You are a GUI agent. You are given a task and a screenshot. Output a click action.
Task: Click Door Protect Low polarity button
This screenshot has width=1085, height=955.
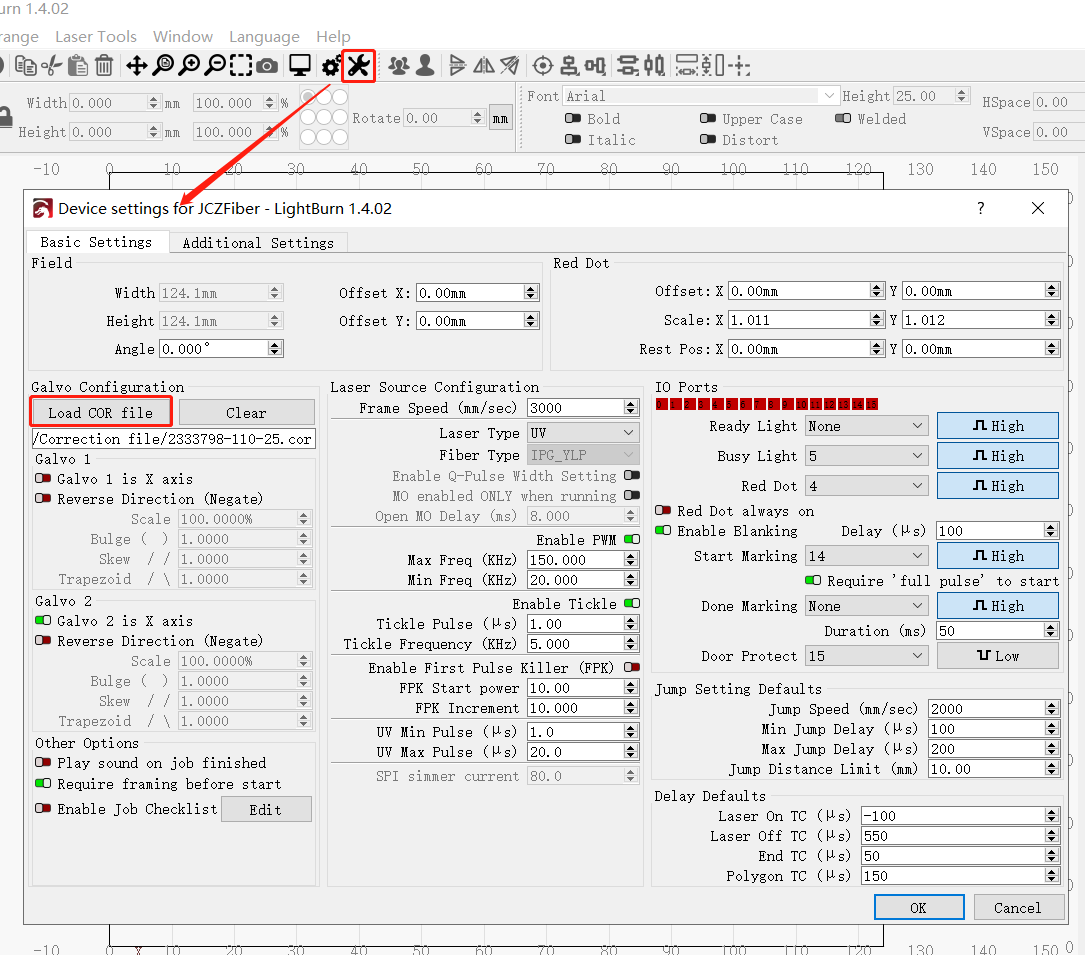998,656
